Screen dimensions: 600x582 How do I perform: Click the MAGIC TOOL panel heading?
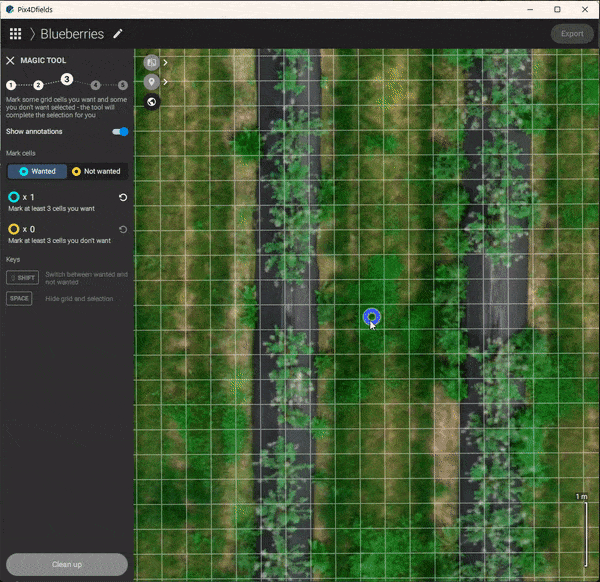(43, 60)
